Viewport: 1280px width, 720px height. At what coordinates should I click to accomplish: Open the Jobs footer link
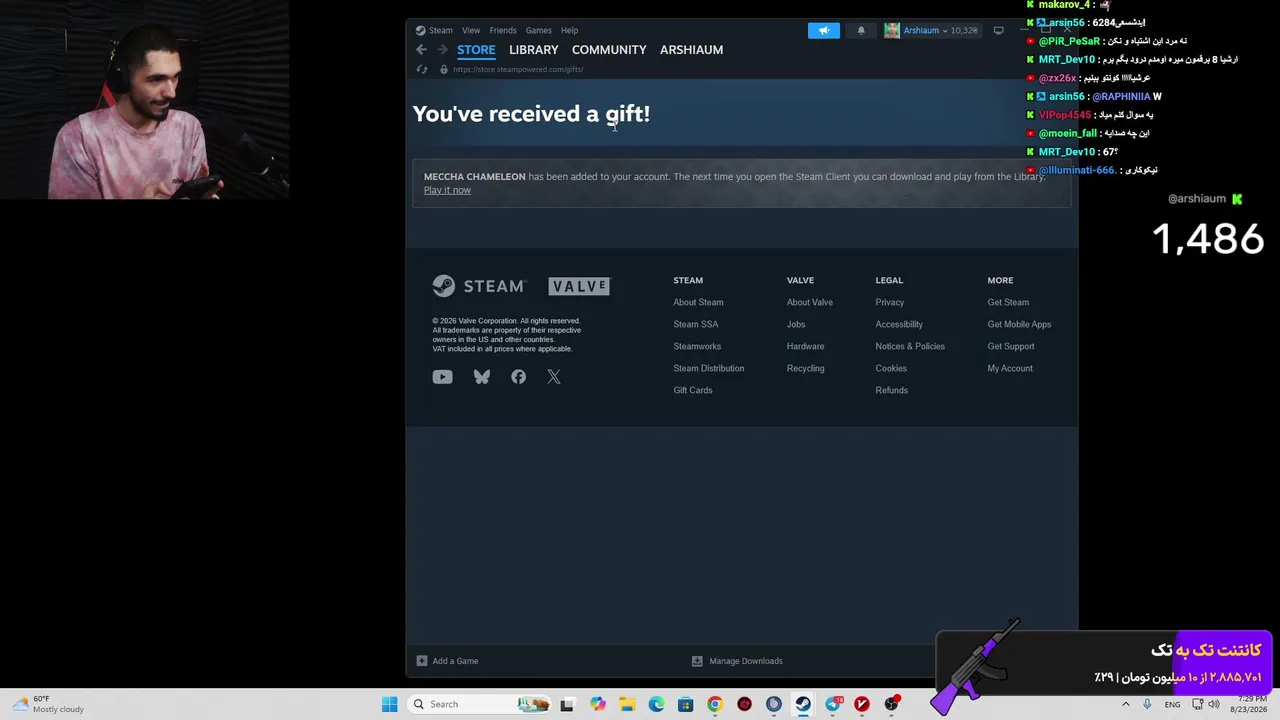(796, 324)
